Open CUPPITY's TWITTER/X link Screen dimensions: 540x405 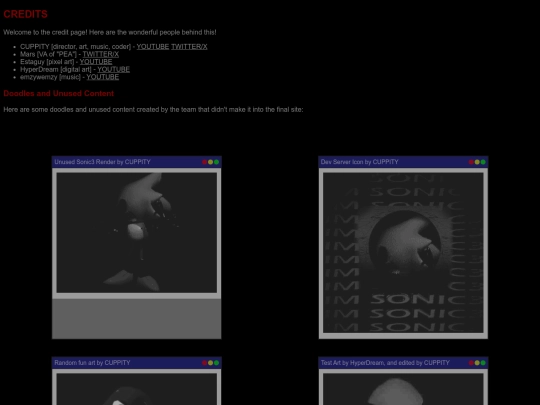tap(189, 46)
